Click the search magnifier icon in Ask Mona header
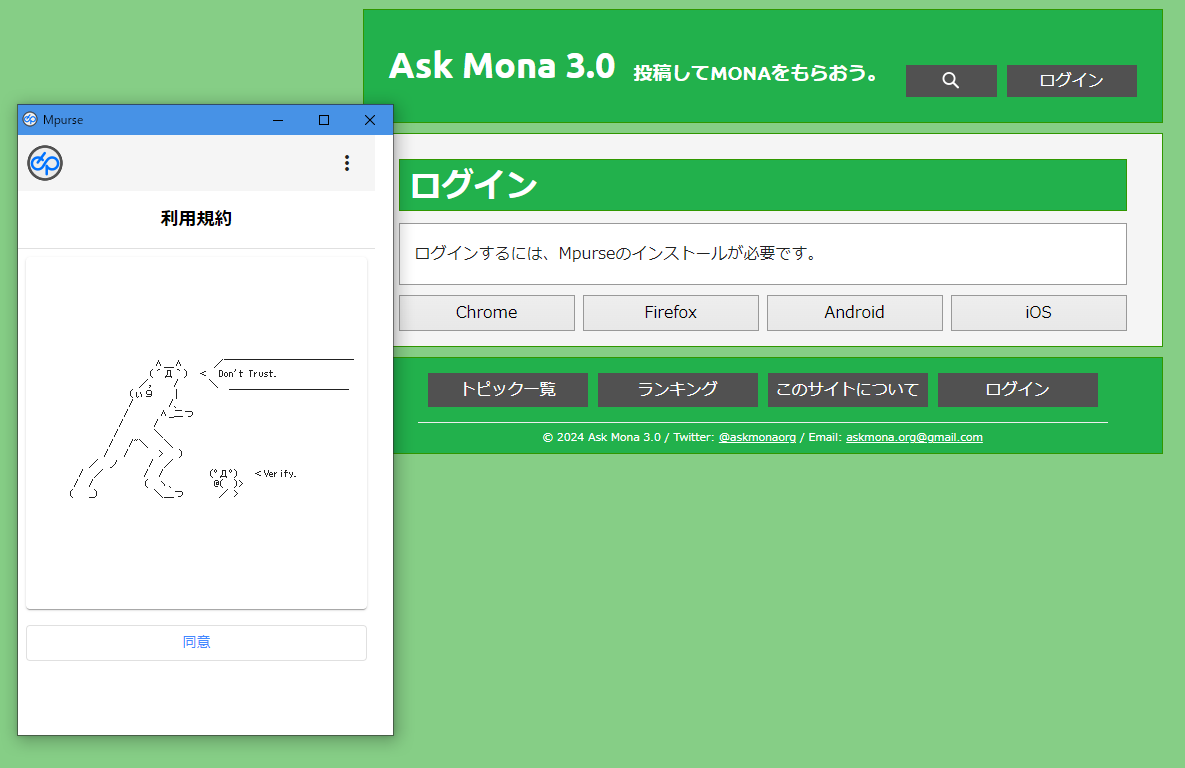1185x768 pixels. coord(951,81)
